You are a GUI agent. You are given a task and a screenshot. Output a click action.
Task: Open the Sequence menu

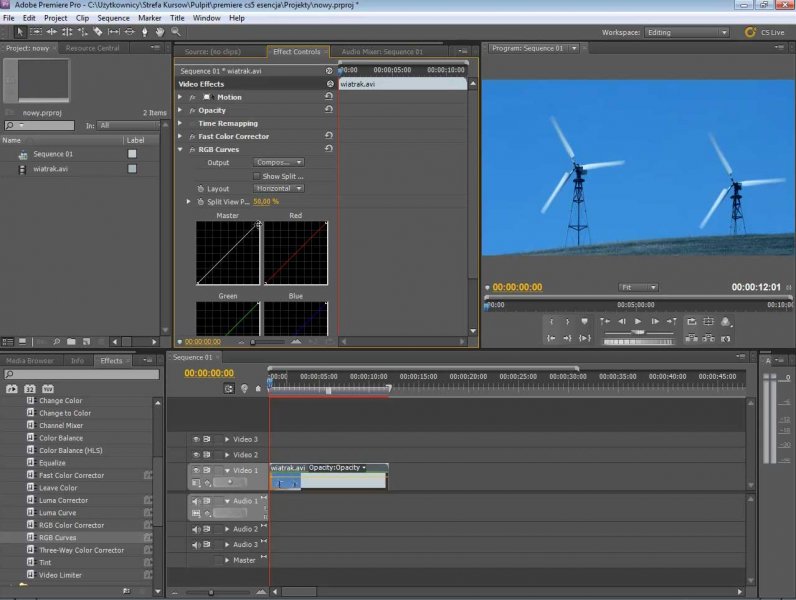113,18
